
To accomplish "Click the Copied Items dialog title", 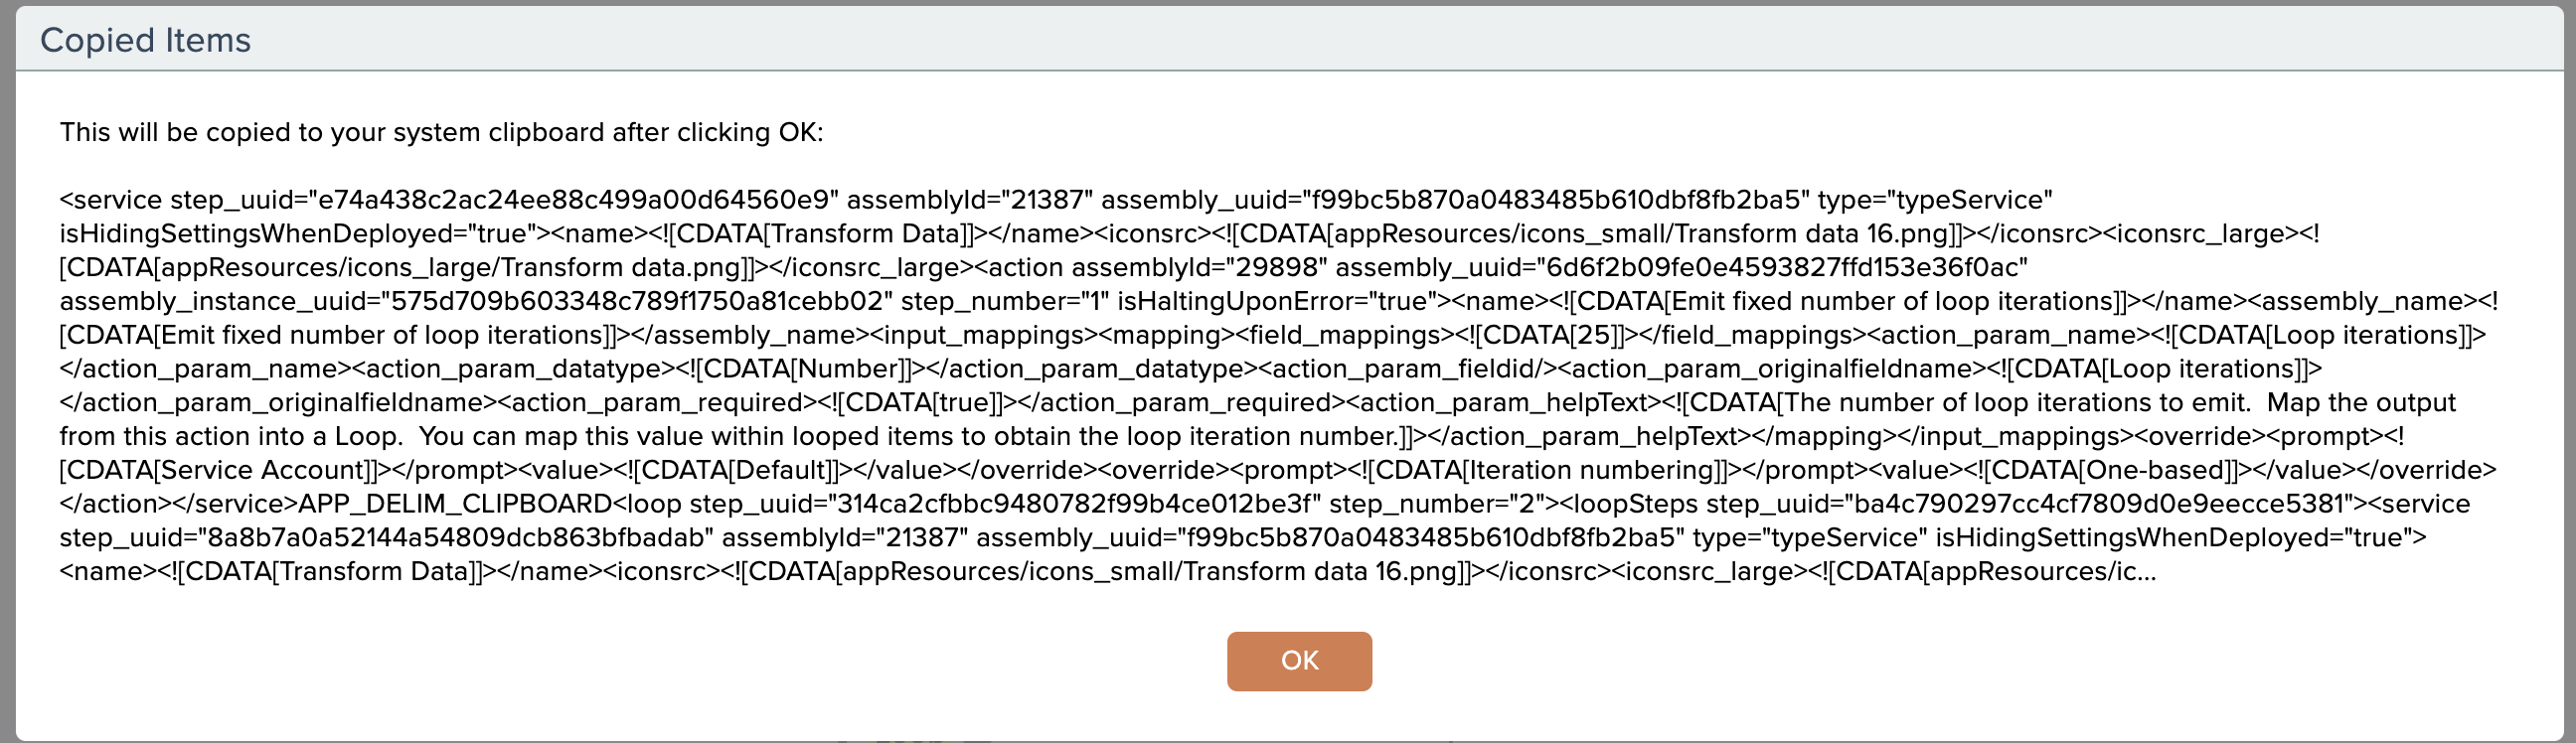I will pyautogui.click(x=145, y=40).
